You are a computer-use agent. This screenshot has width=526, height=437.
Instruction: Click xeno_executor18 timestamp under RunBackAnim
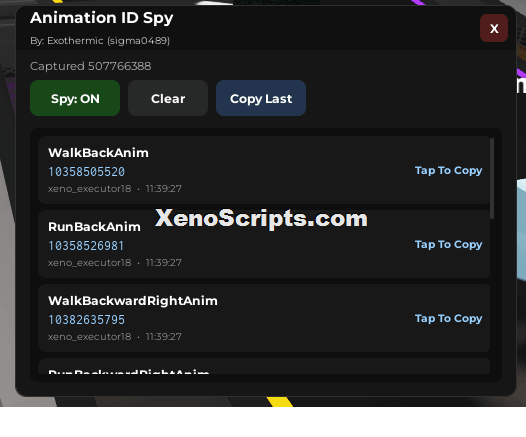115,263
